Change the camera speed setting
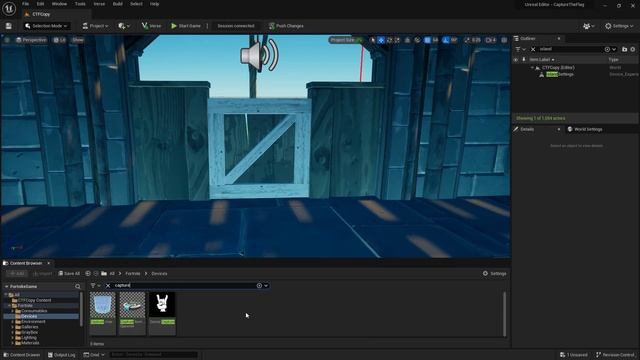The height and width of the screenshot is (360, 640). [x=491, y=40]
